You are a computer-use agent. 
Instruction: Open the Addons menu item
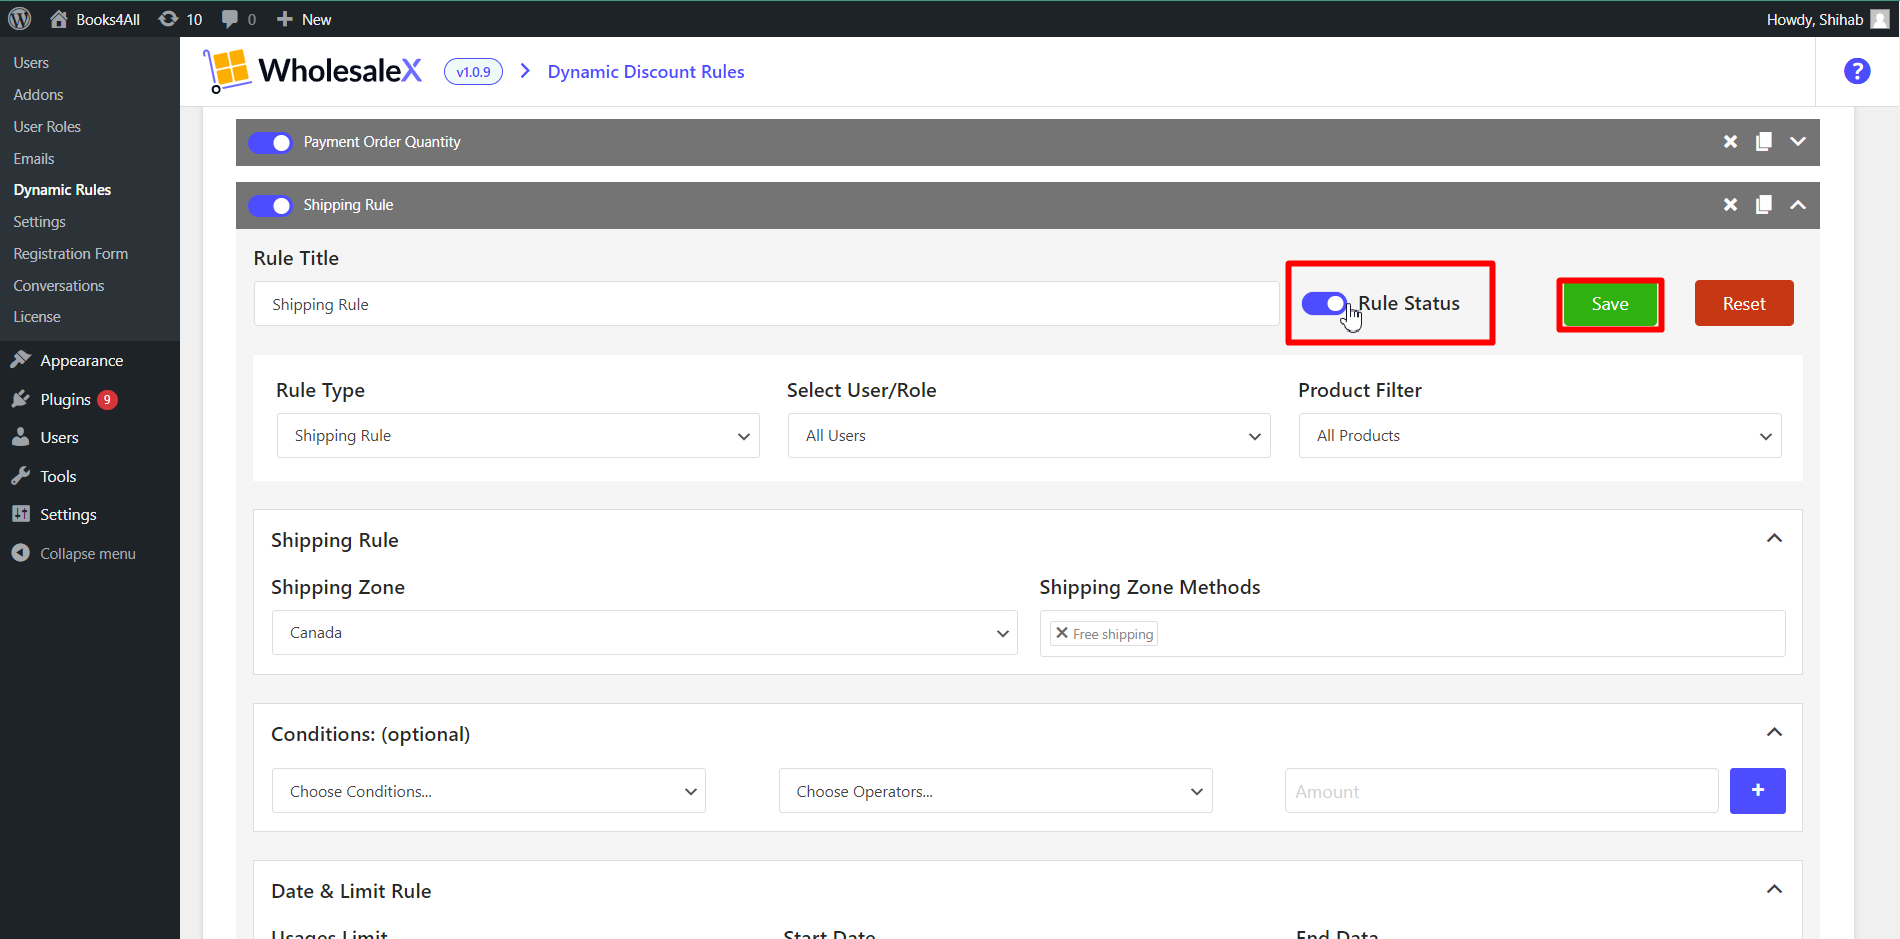38,95
